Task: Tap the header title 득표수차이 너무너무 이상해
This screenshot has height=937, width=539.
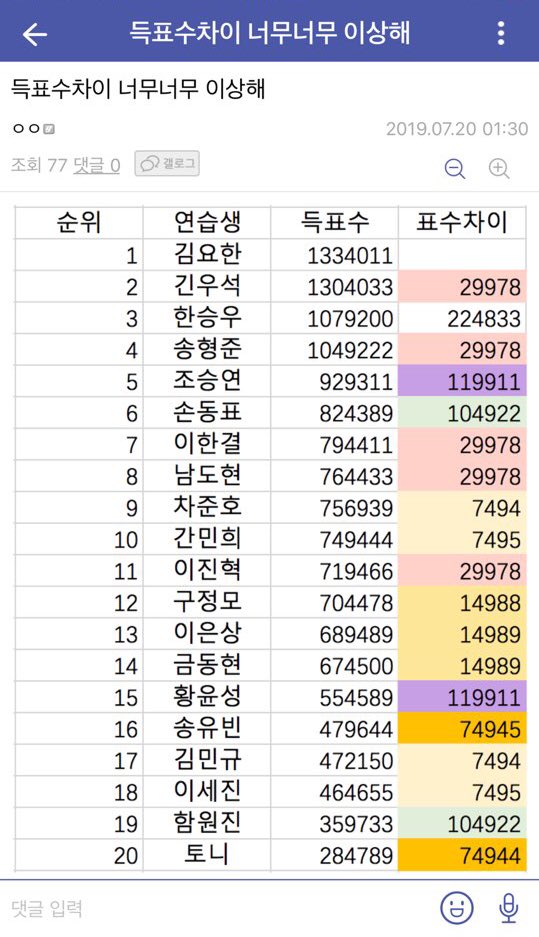Action: point(270,32)
